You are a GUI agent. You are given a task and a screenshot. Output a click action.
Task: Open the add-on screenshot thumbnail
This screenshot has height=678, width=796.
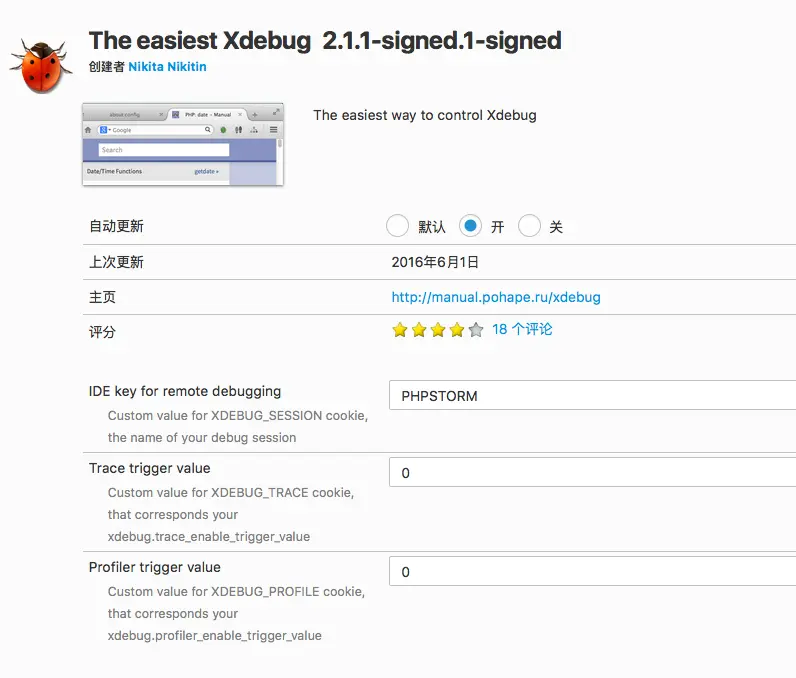(x=182, y=144)
